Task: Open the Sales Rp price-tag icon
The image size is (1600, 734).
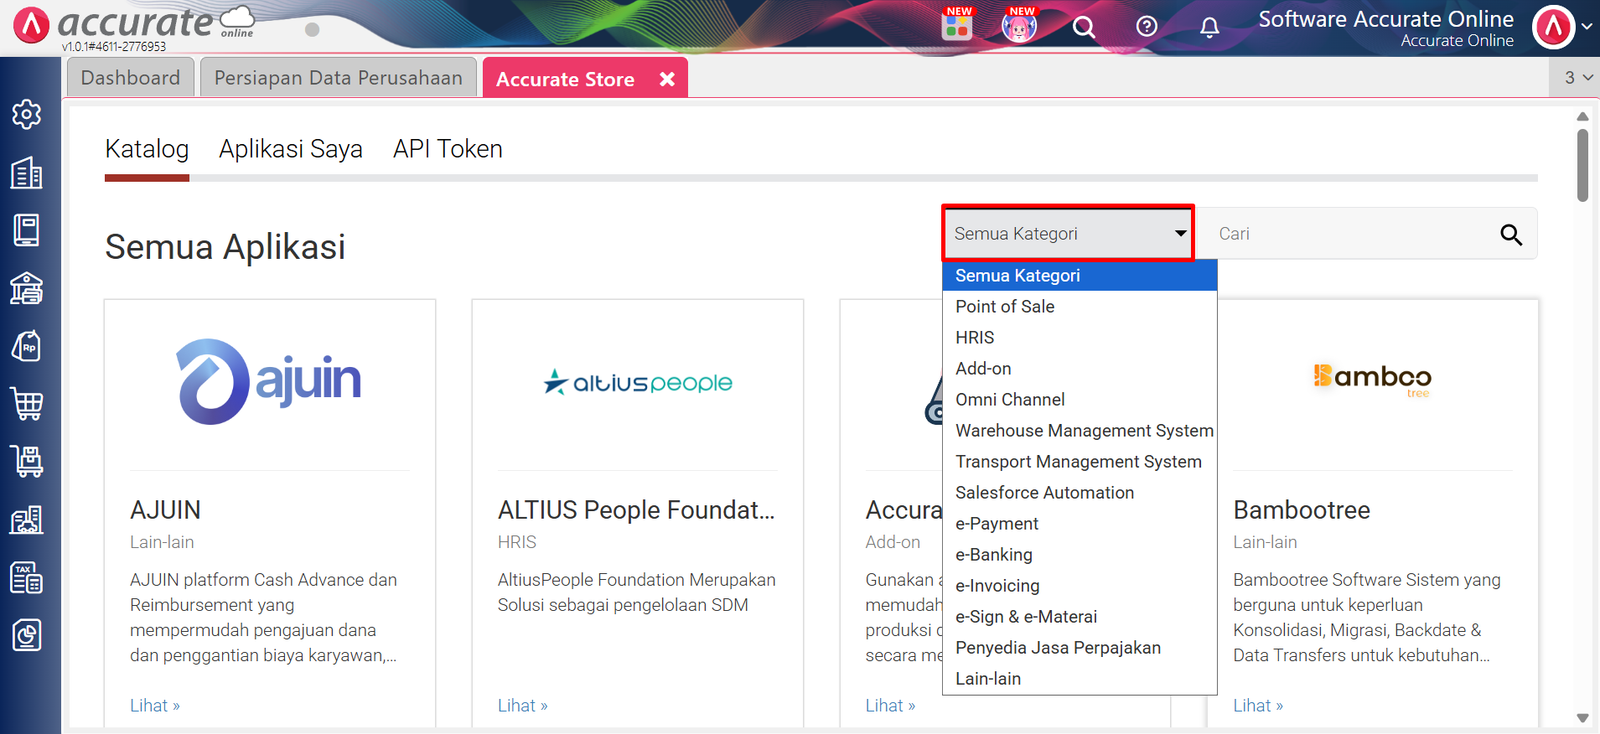Action: coord(27,346)
